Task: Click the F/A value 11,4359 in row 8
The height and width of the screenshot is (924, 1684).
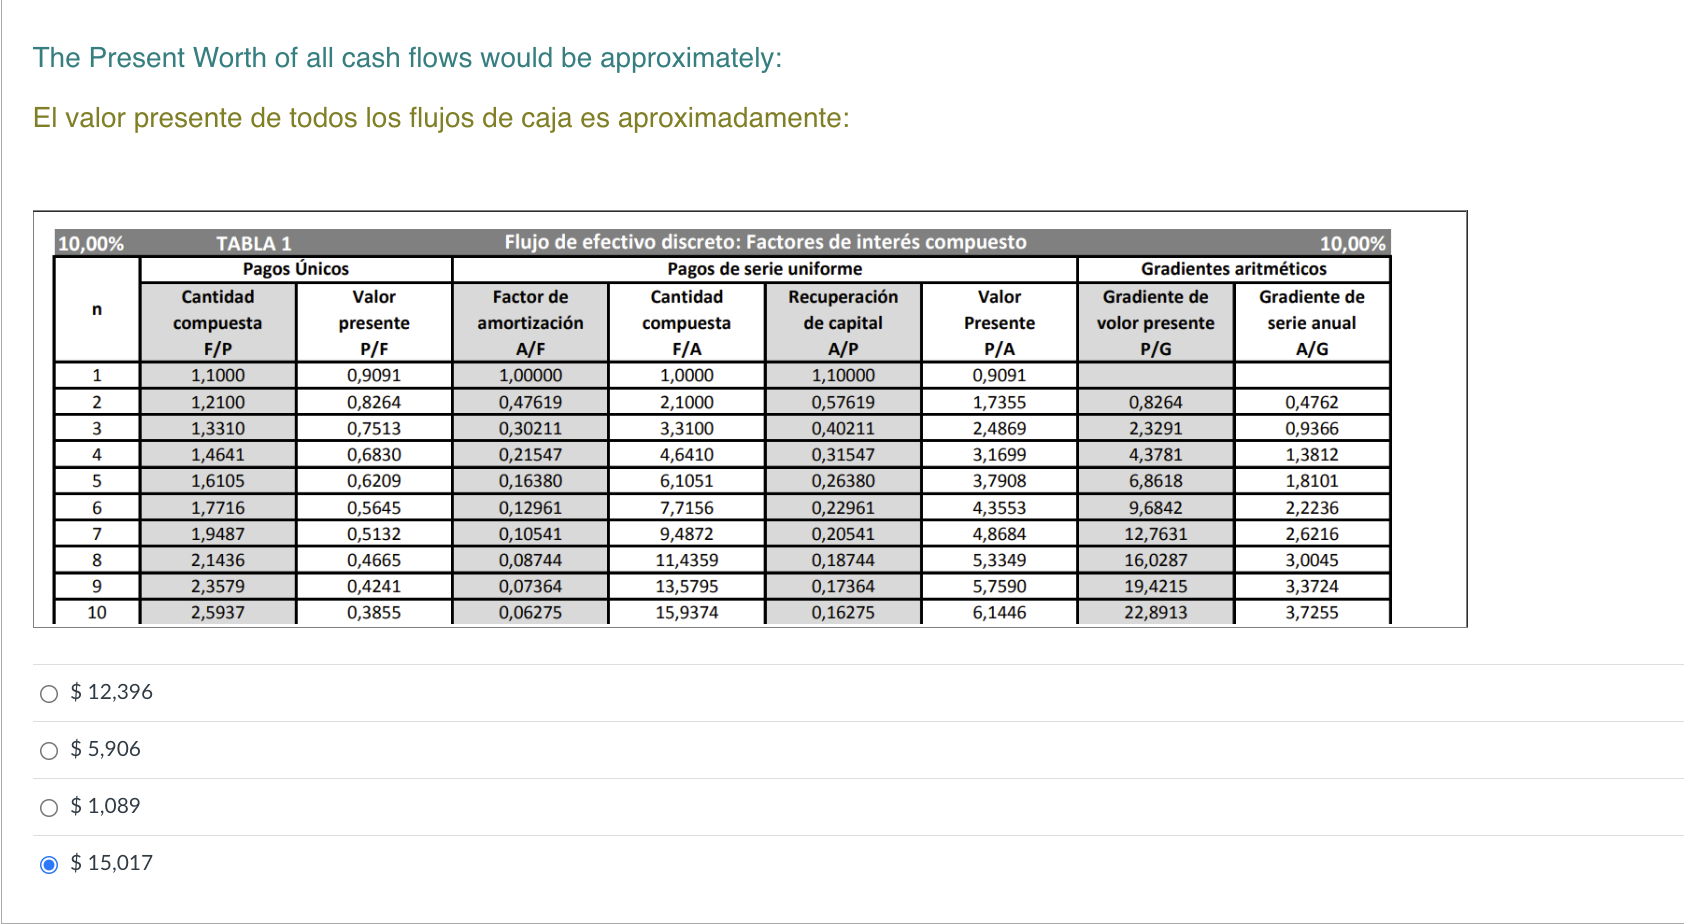Action: pyautogui.click(x=687, y=560)
